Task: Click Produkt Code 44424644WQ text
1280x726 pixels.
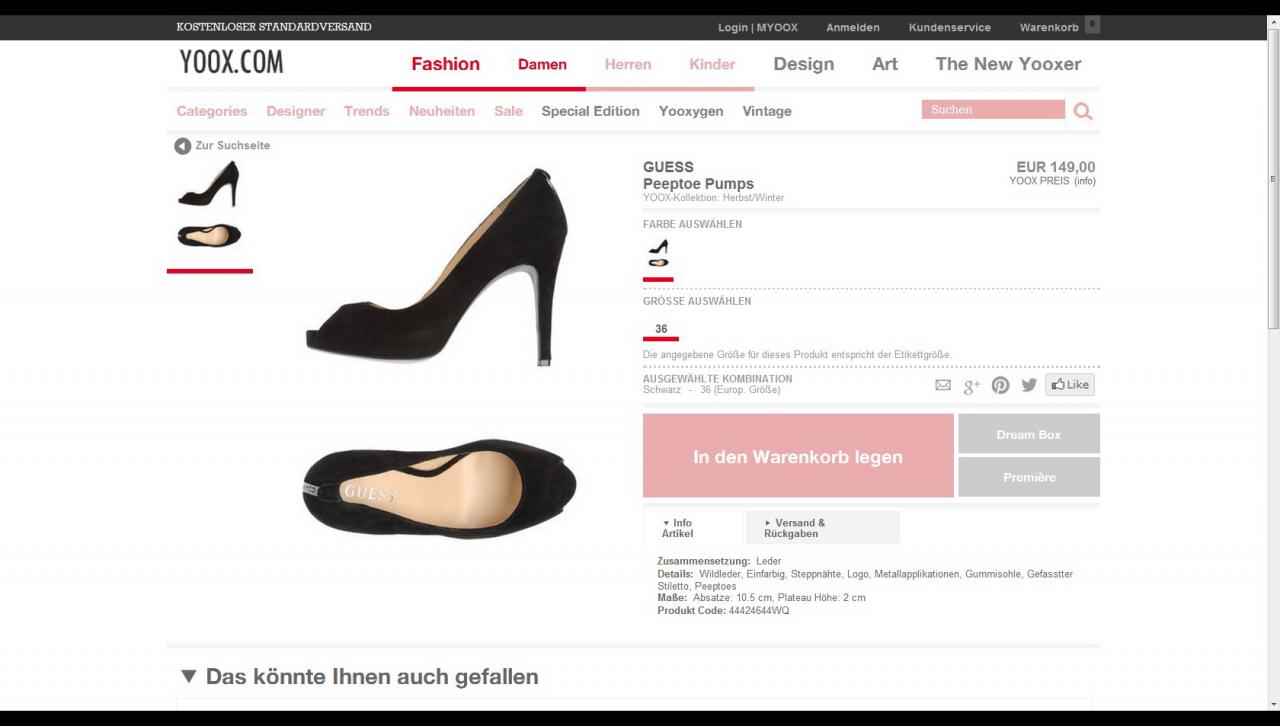Action: point(723,611)
